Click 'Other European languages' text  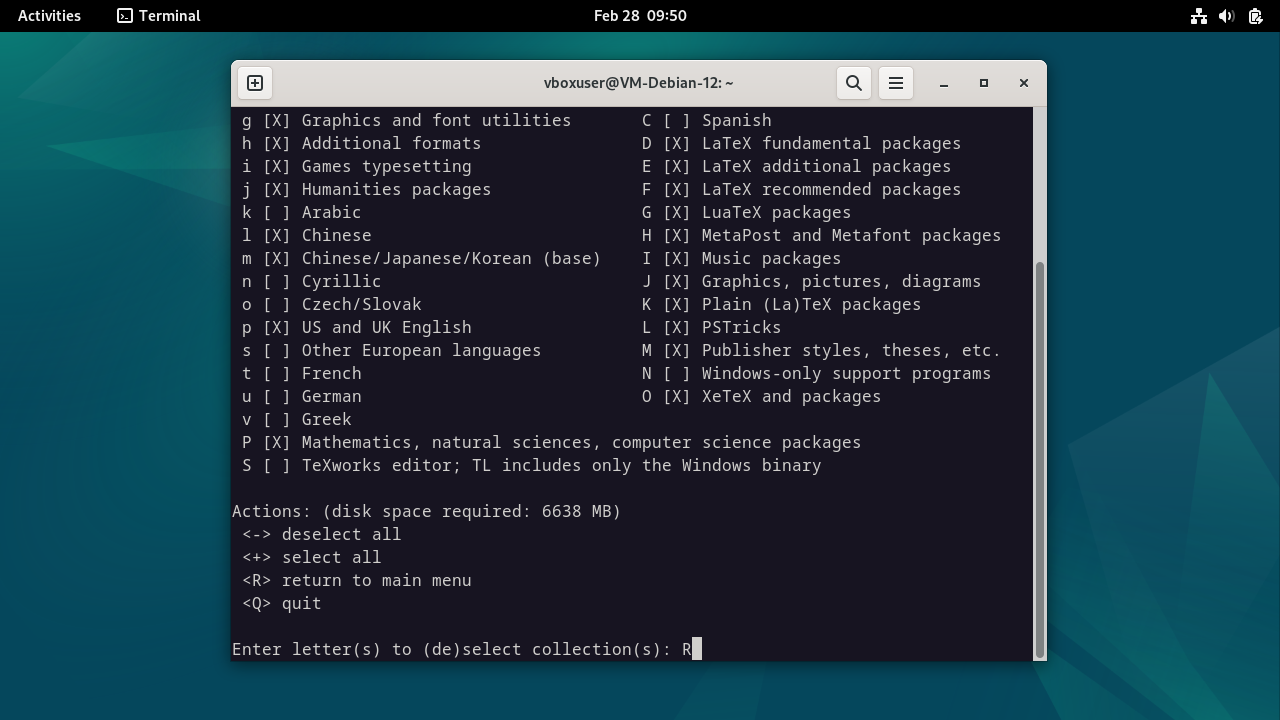tap(421, 350)
